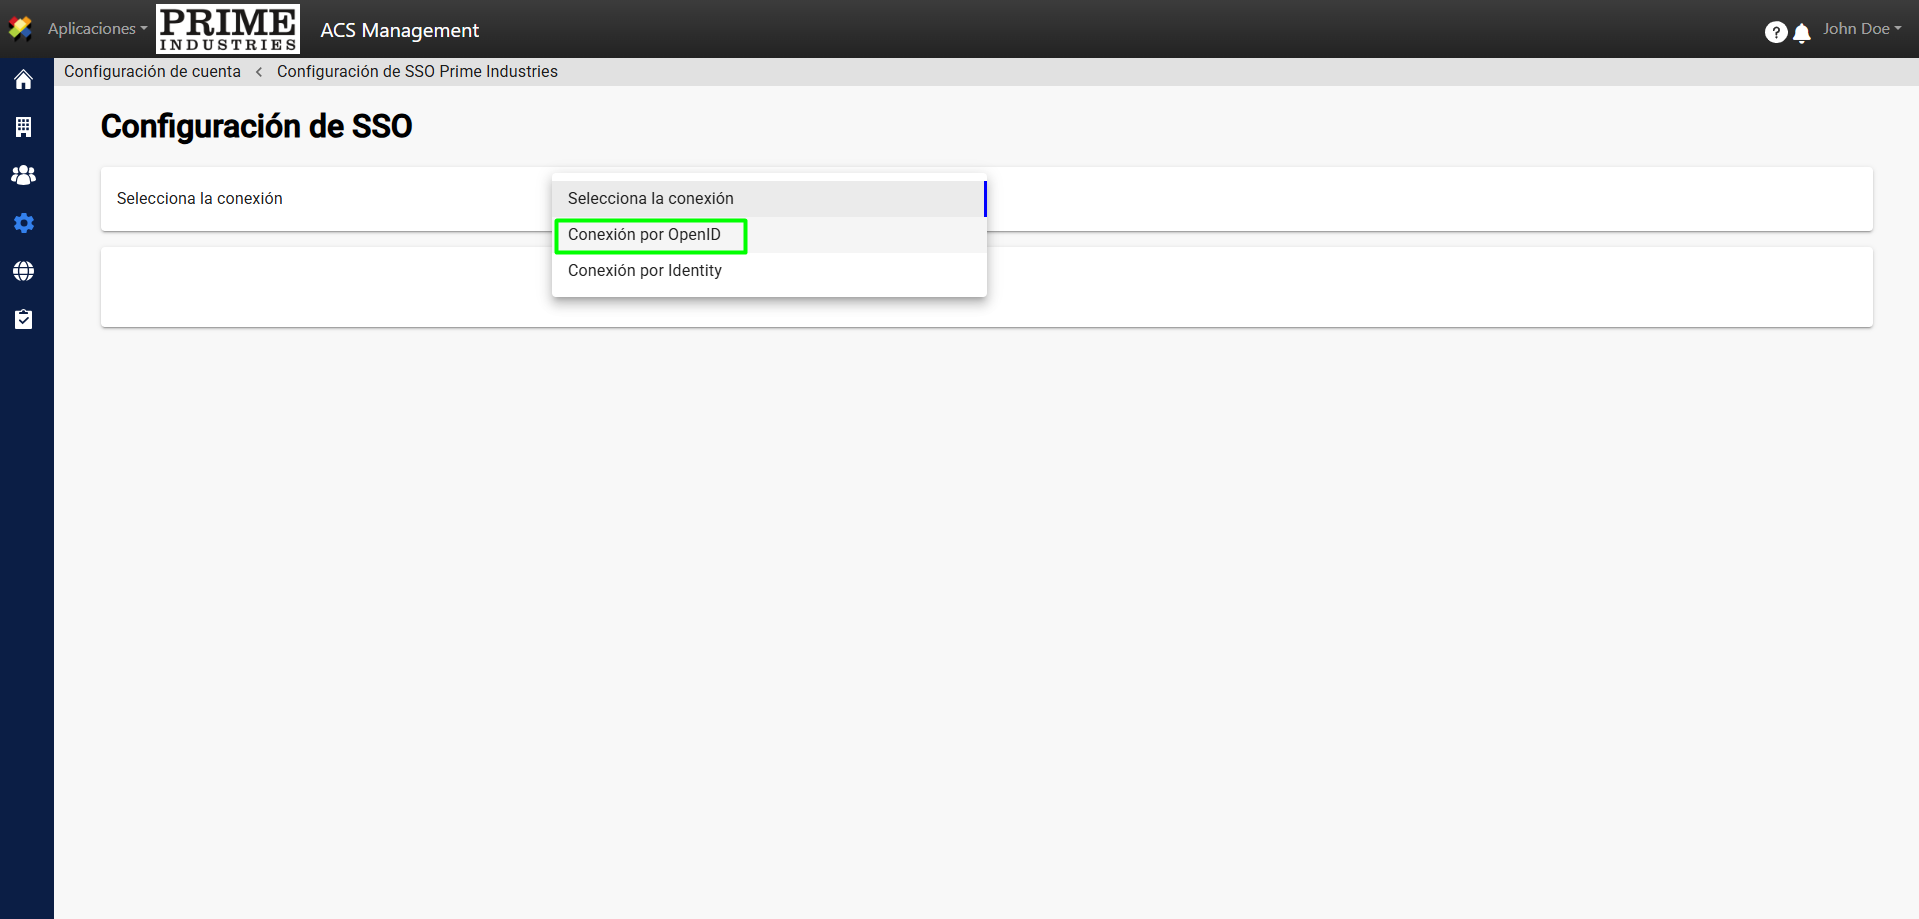
Task: Go to Home in the sidebar
Action: click(x=24, y=80)
